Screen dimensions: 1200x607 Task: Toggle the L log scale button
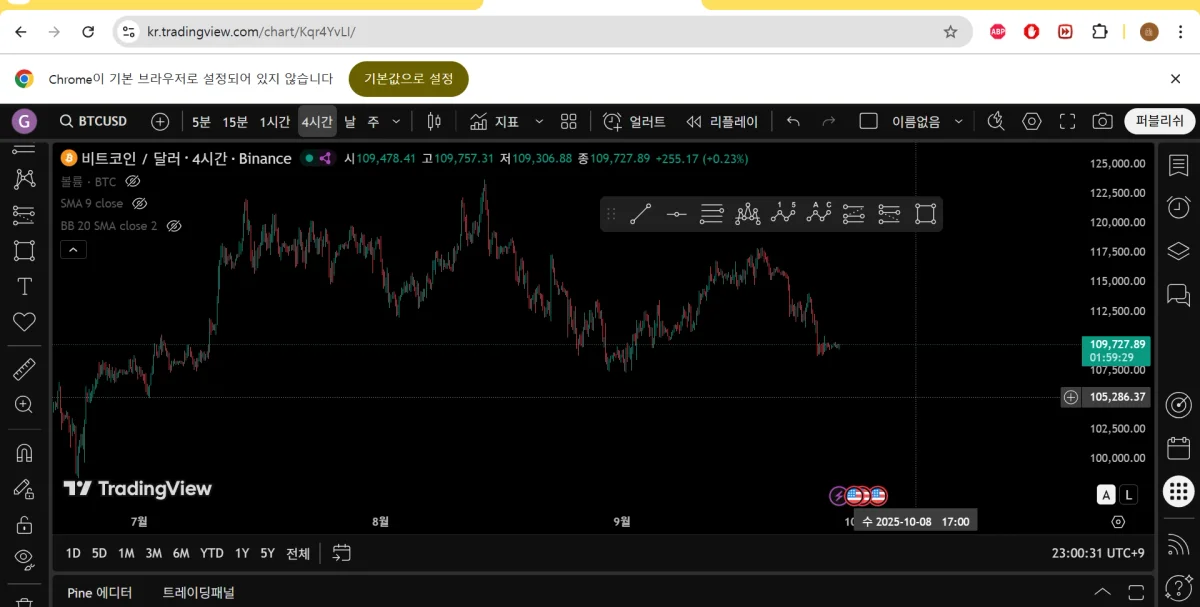coord(1129,494)
